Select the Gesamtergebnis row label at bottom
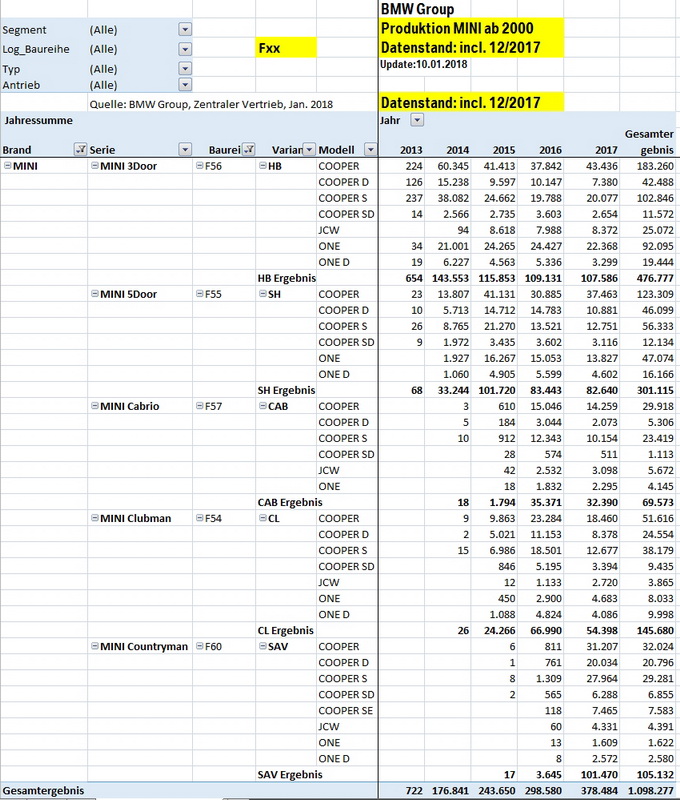The image size is (680, 800). point(43,791)
